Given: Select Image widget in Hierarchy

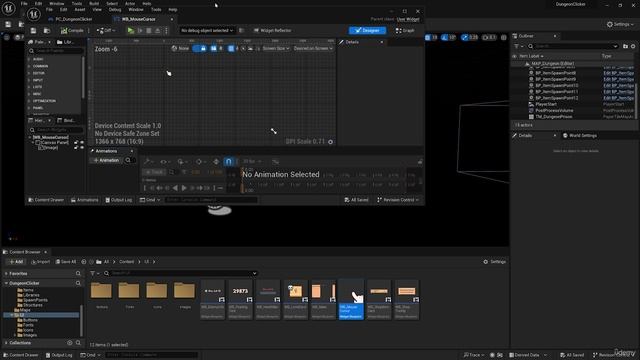Looking at the screenshot, I should point(51,148).
